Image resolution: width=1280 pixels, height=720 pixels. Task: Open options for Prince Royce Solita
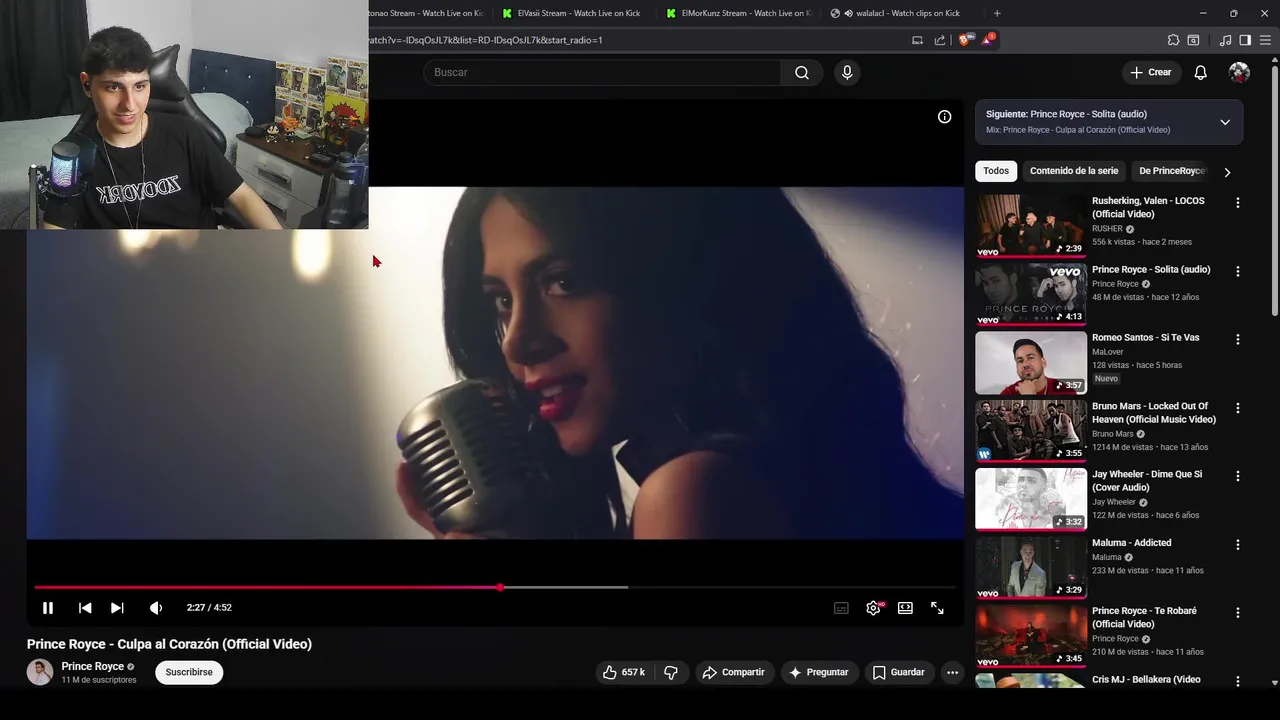1238,271
